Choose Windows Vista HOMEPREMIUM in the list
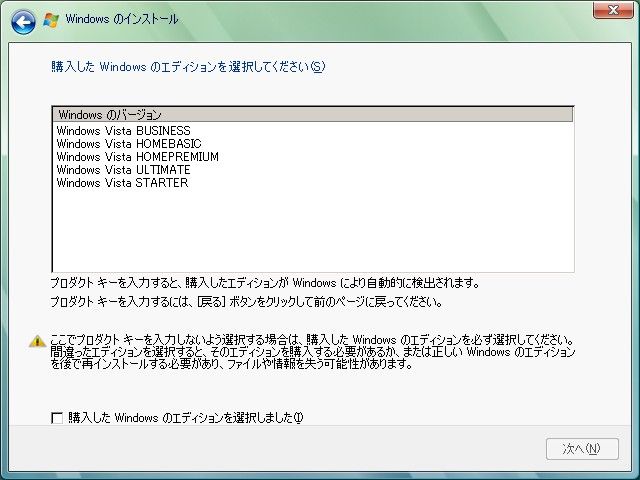 pyautogui.click(x=137, y=157)
